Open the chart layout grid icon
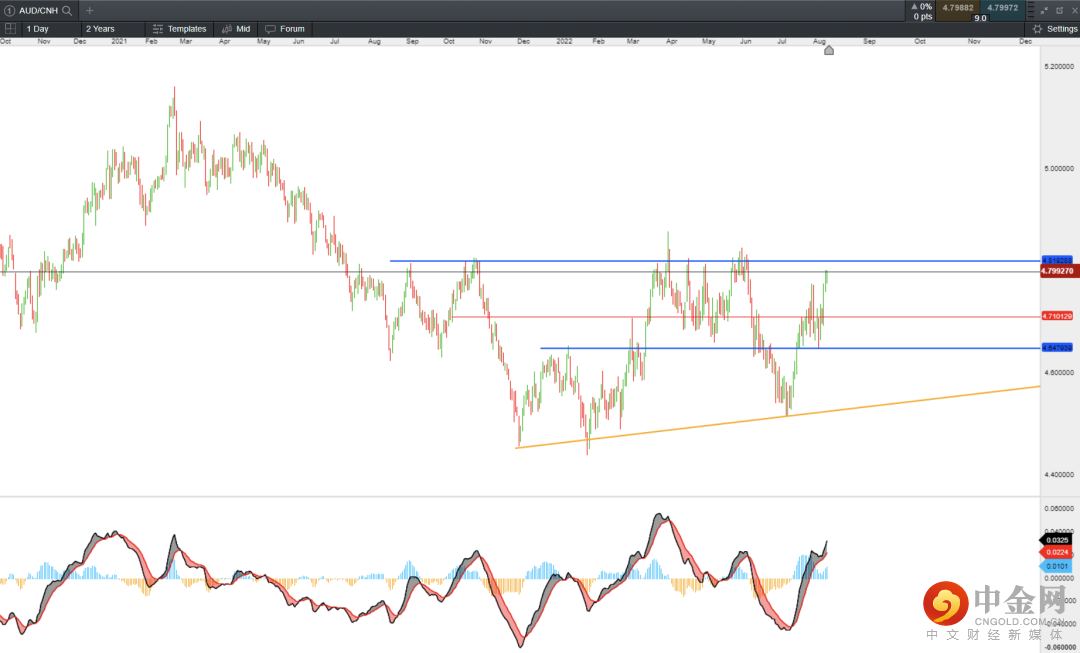The height and width of the screenshot is (653, 1080). 10,29
